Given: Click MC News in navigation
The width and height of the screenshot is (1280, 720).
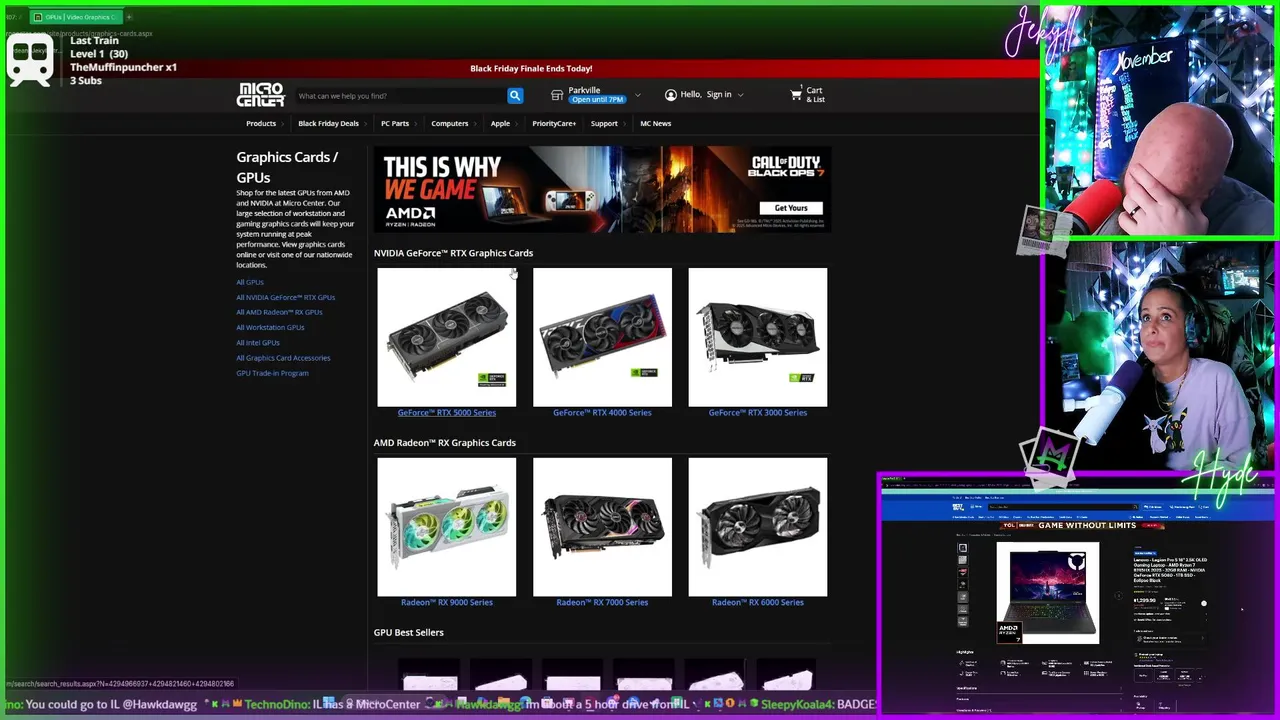Looking at the screenshot, I should (656, 123).
